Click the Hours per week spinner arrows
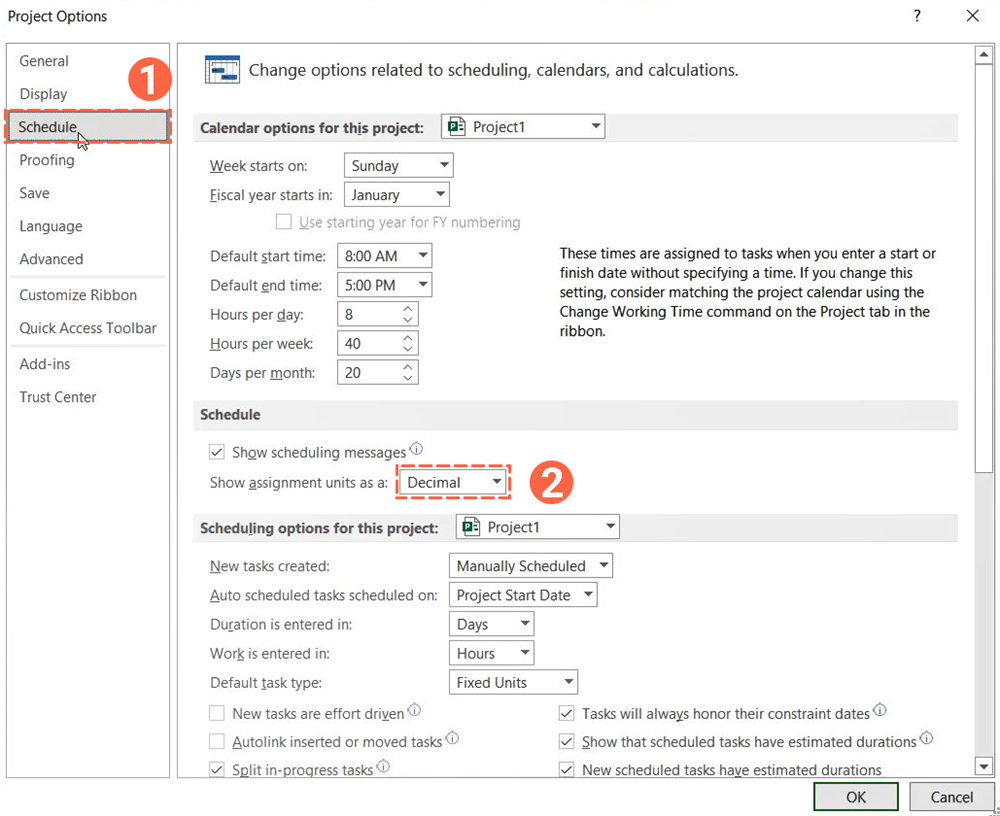The width and height of the screenshot is (1000, 816). click(408, 343)
